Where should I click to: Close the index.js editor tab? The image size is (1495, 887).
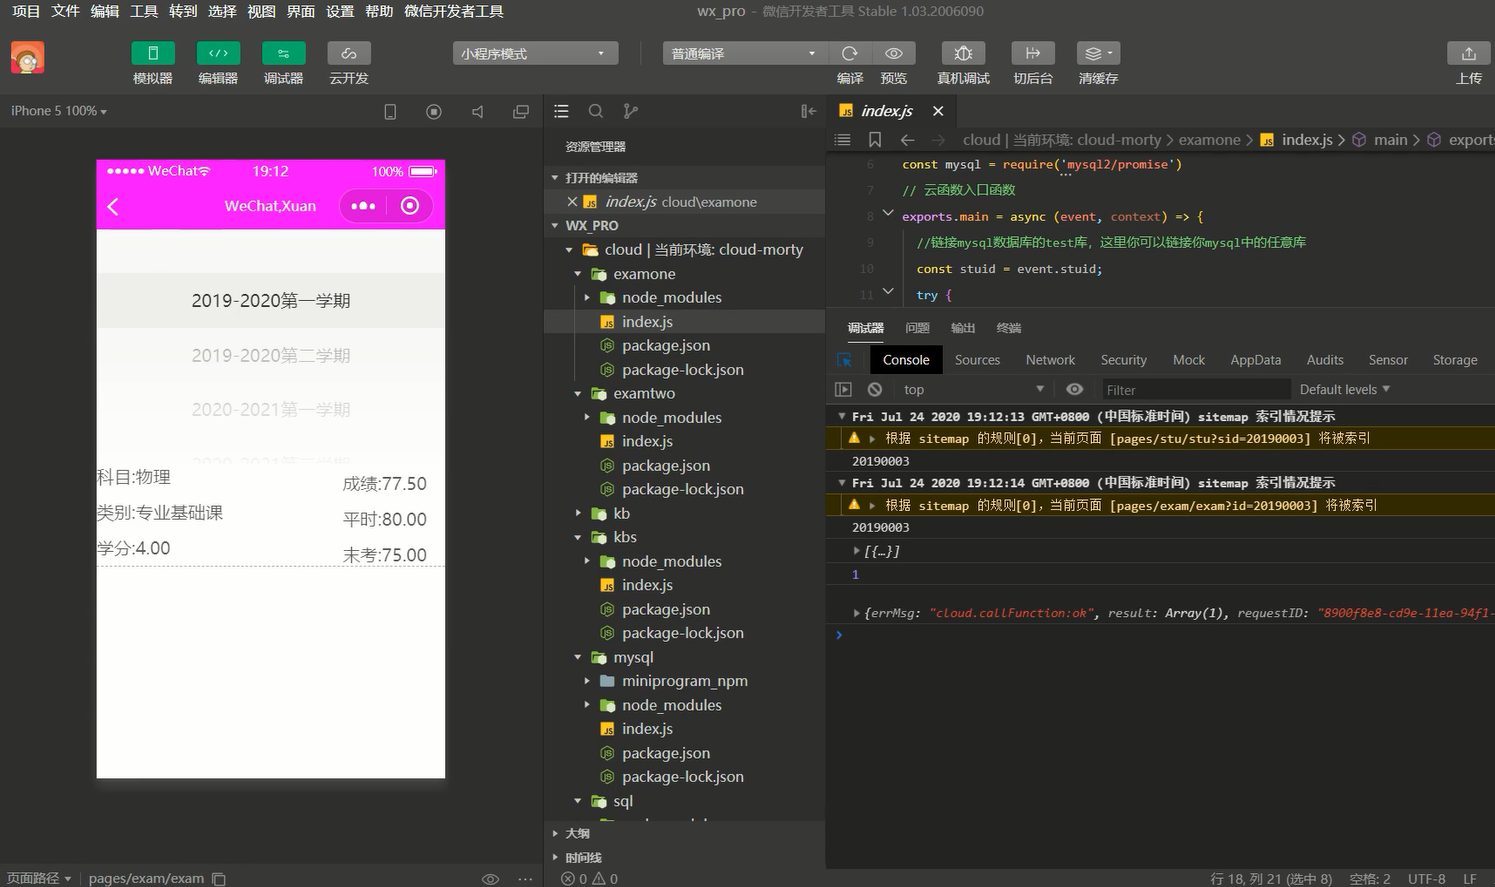coord(938,111)
